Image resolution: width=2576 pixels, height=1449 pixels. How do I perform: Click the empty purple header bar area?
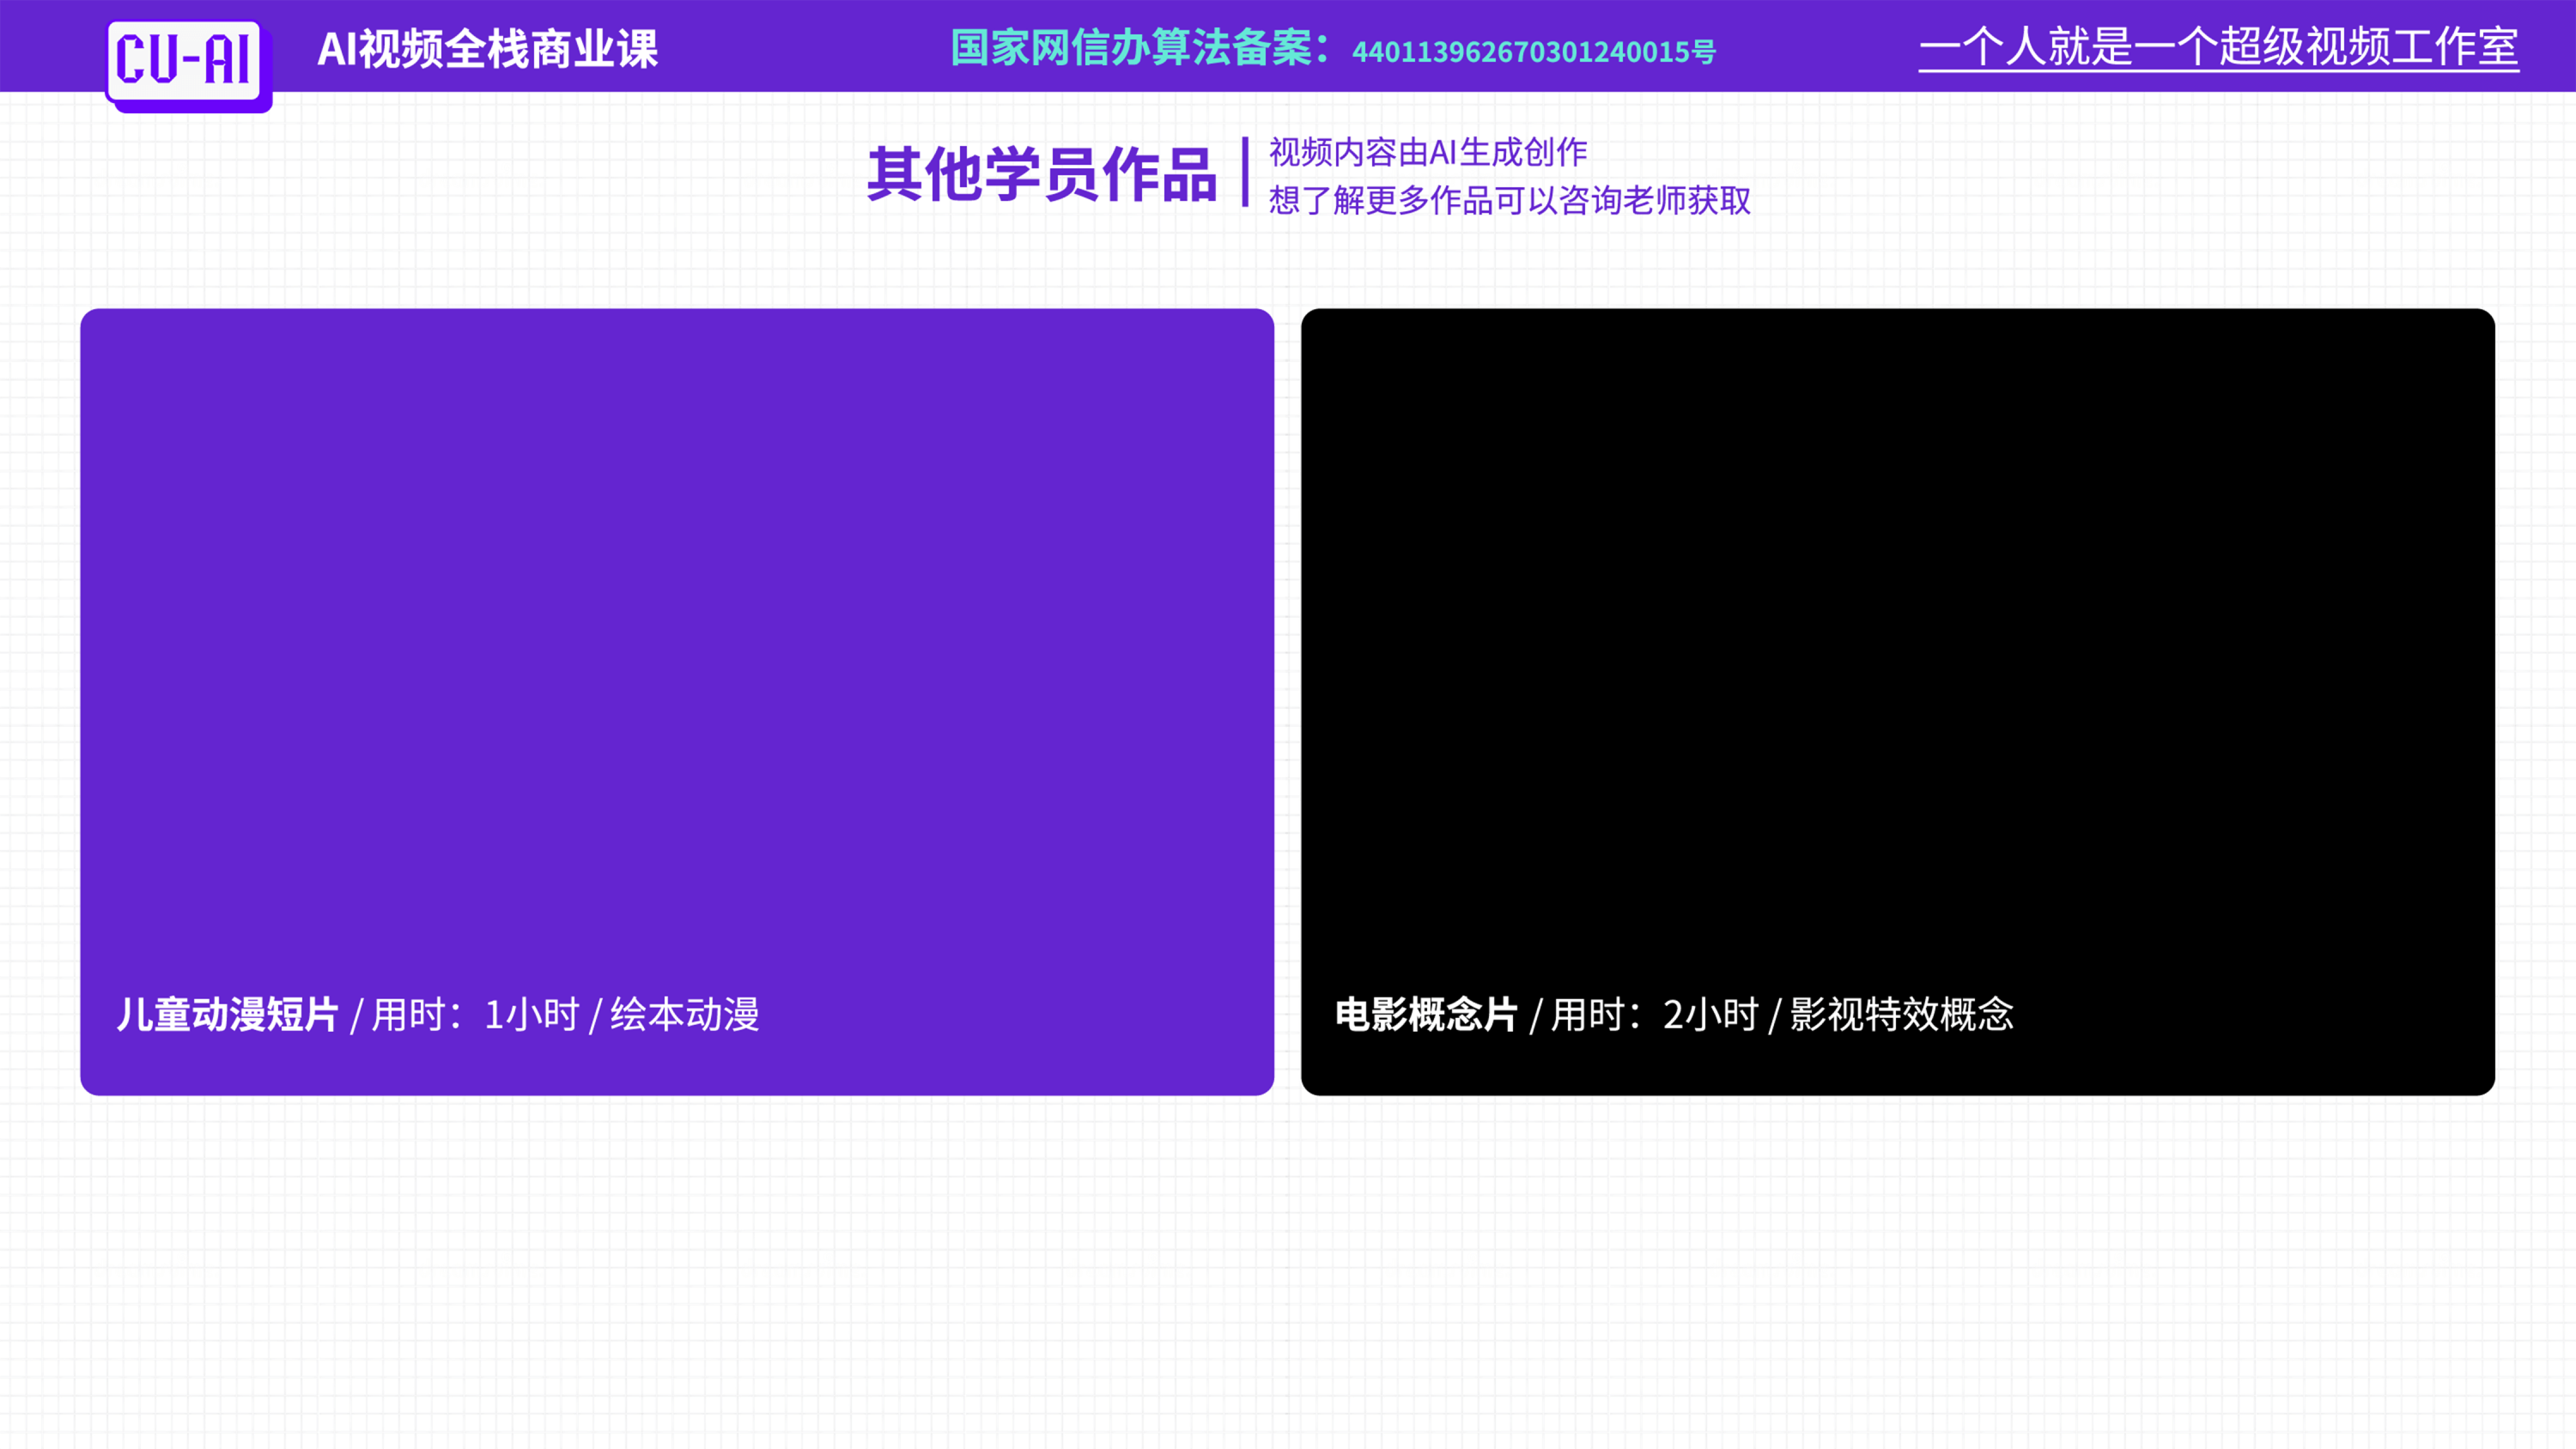click(x=800, y=46)
